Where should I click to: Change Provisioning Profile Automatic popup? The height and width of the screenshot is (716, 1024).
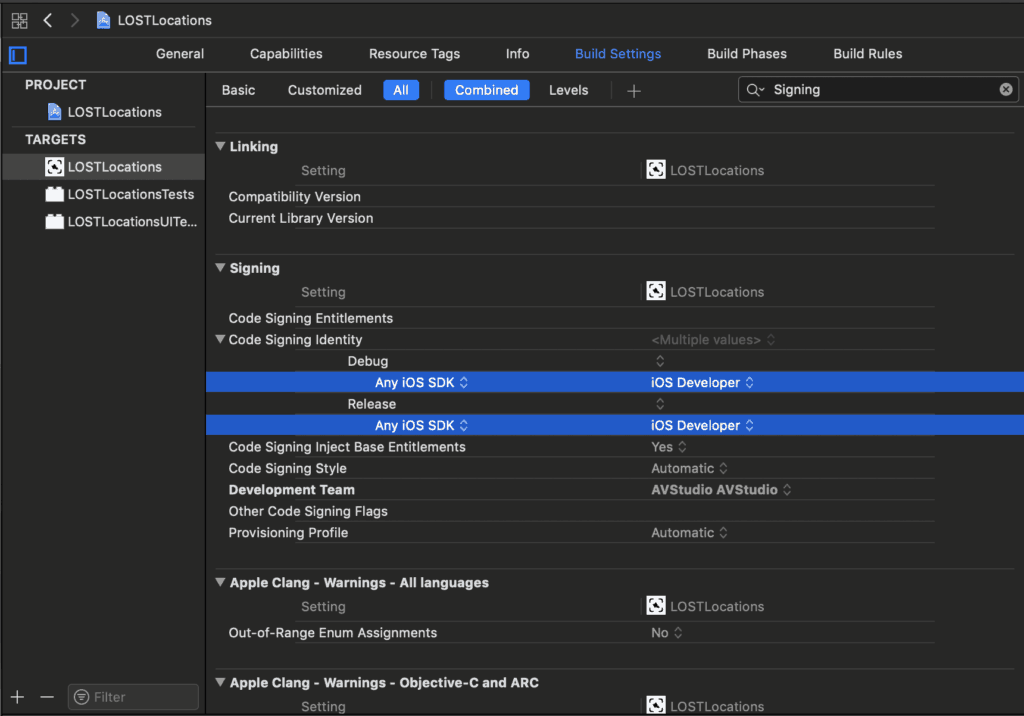click(x=689, y=532)
